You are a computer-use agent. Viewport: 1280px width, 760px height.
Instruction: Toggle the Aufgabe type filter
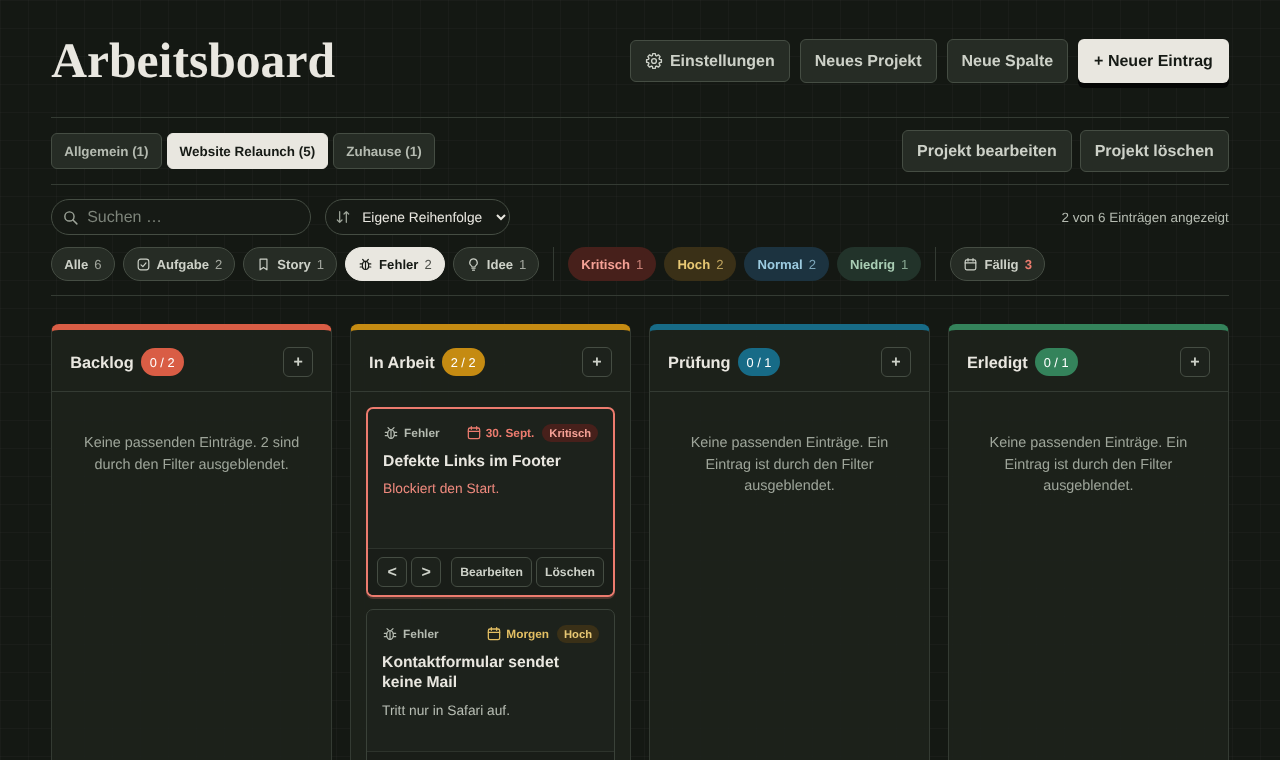[x=179, y=264]
